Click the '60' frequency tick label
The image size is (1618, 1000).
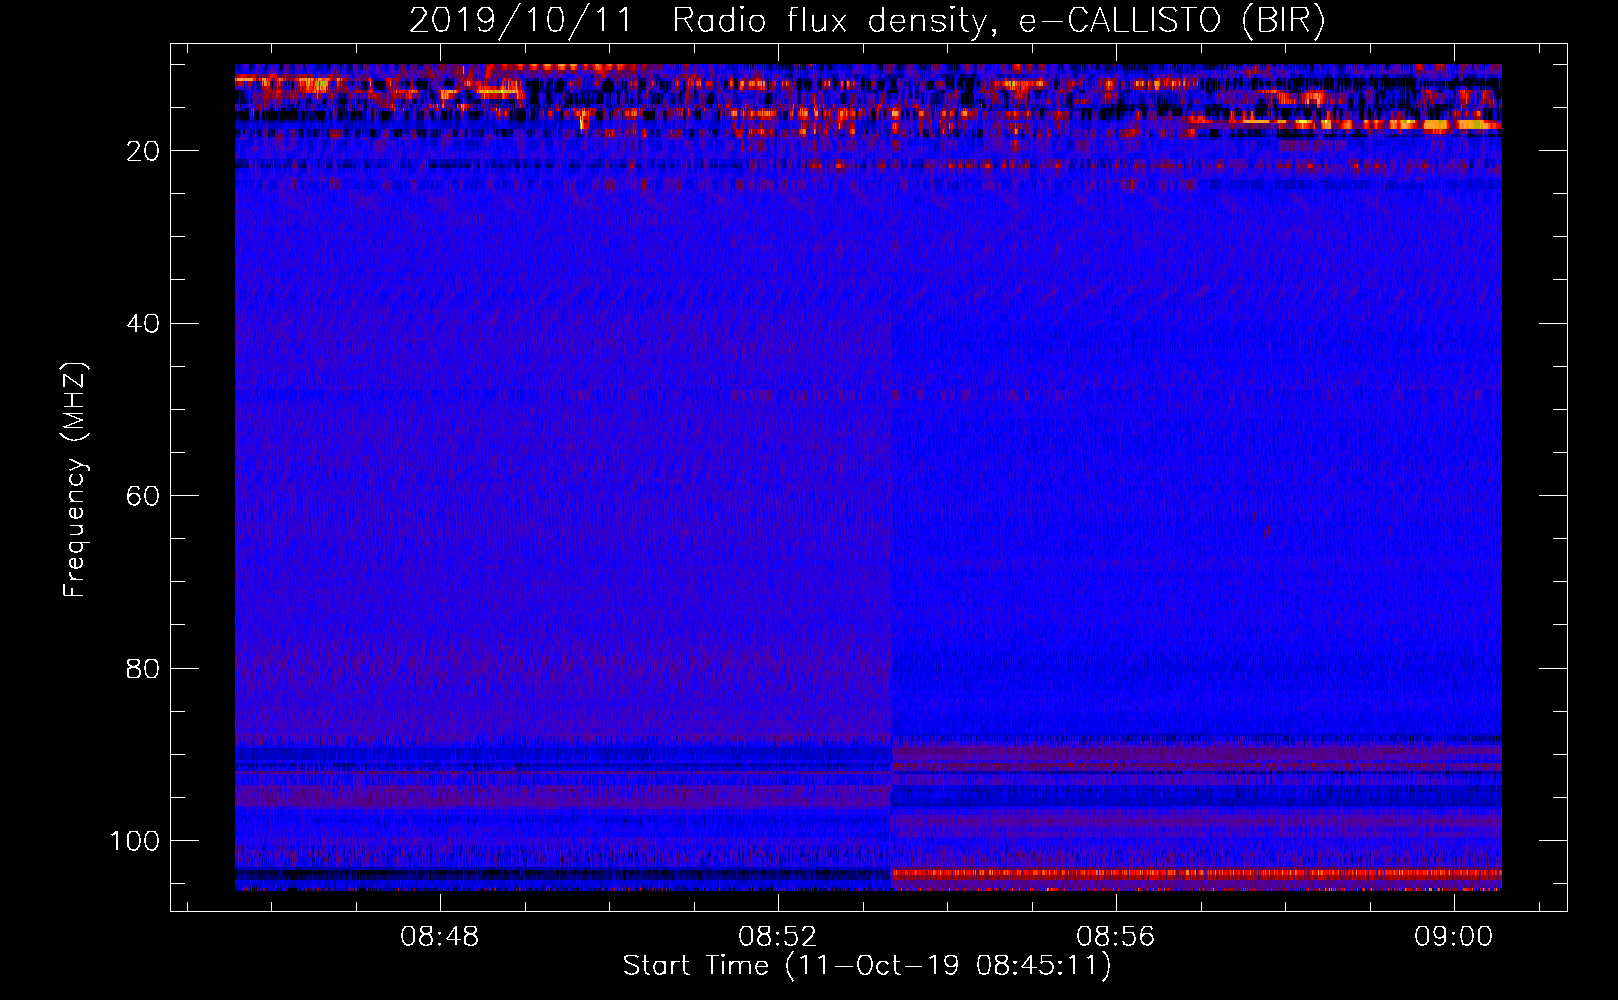tap(144, 496)
